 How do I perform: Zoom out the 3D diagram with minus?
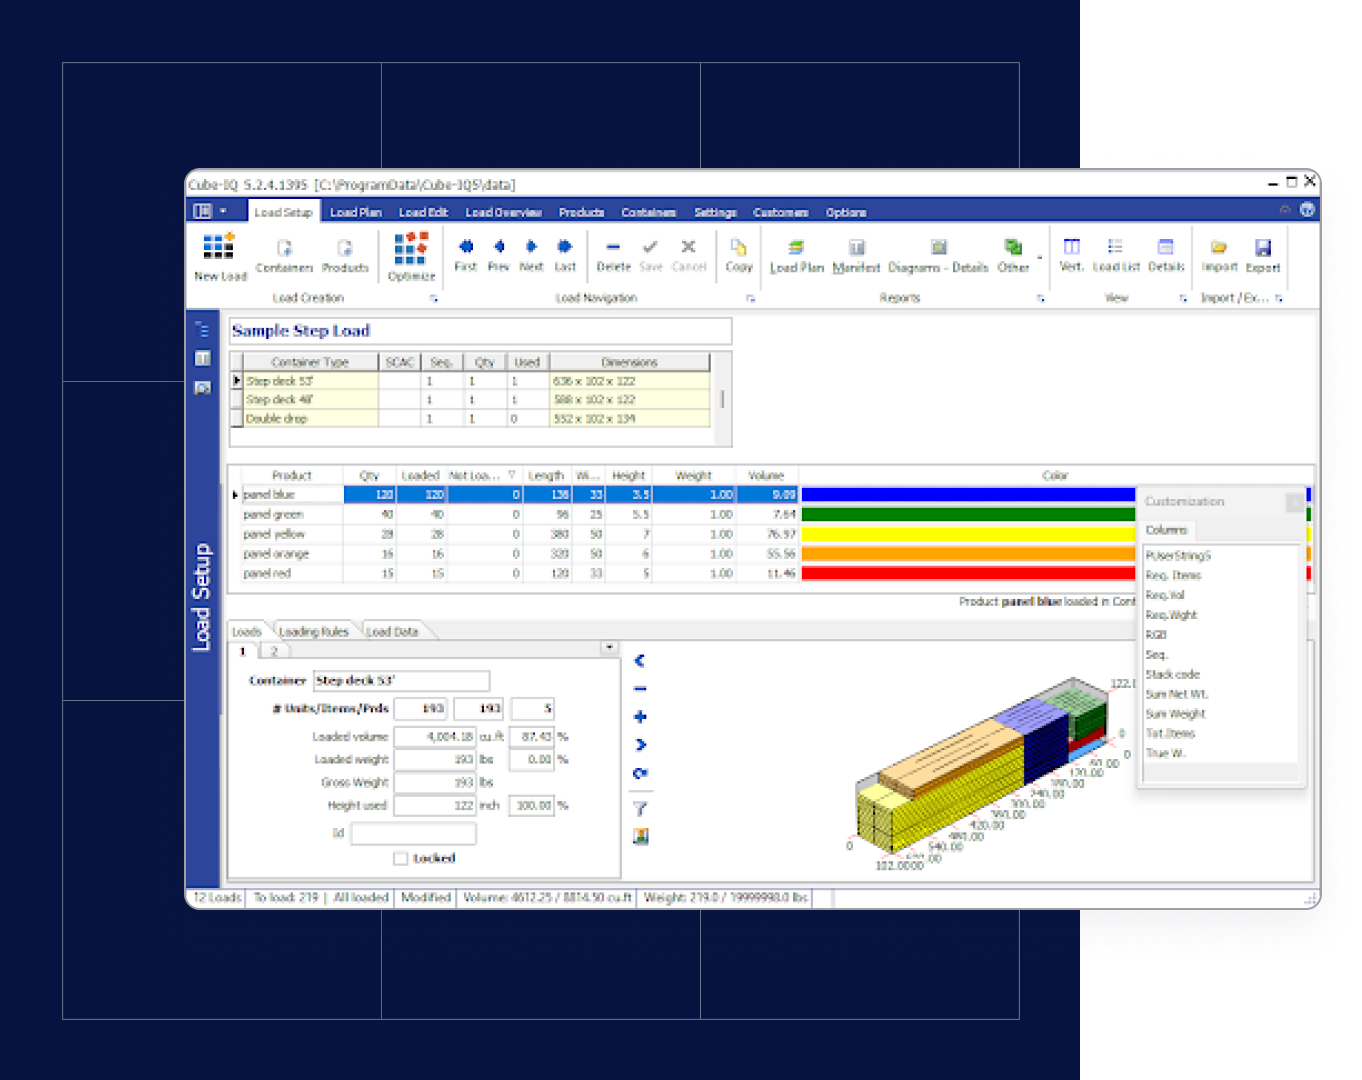[x=640, y=689]
